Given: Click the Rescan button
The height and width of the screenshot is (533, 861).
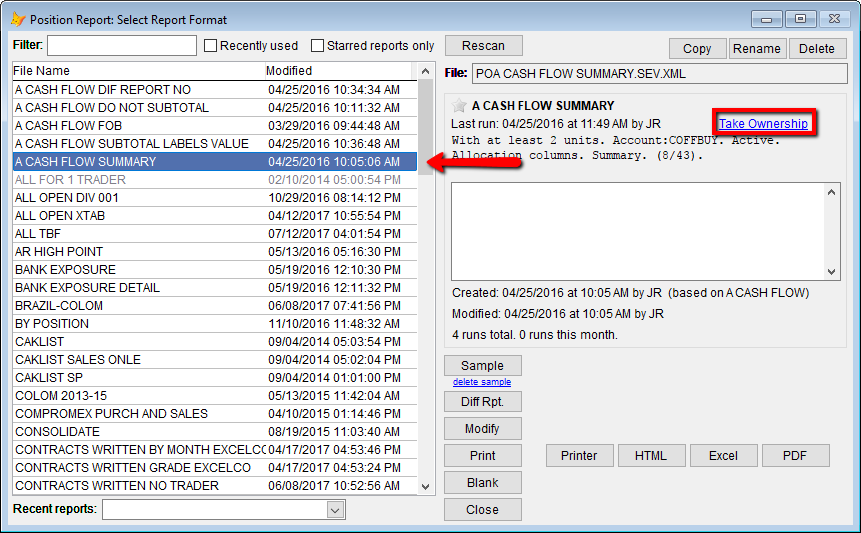Looking at the screenshot, I should (x=483, y=46).
